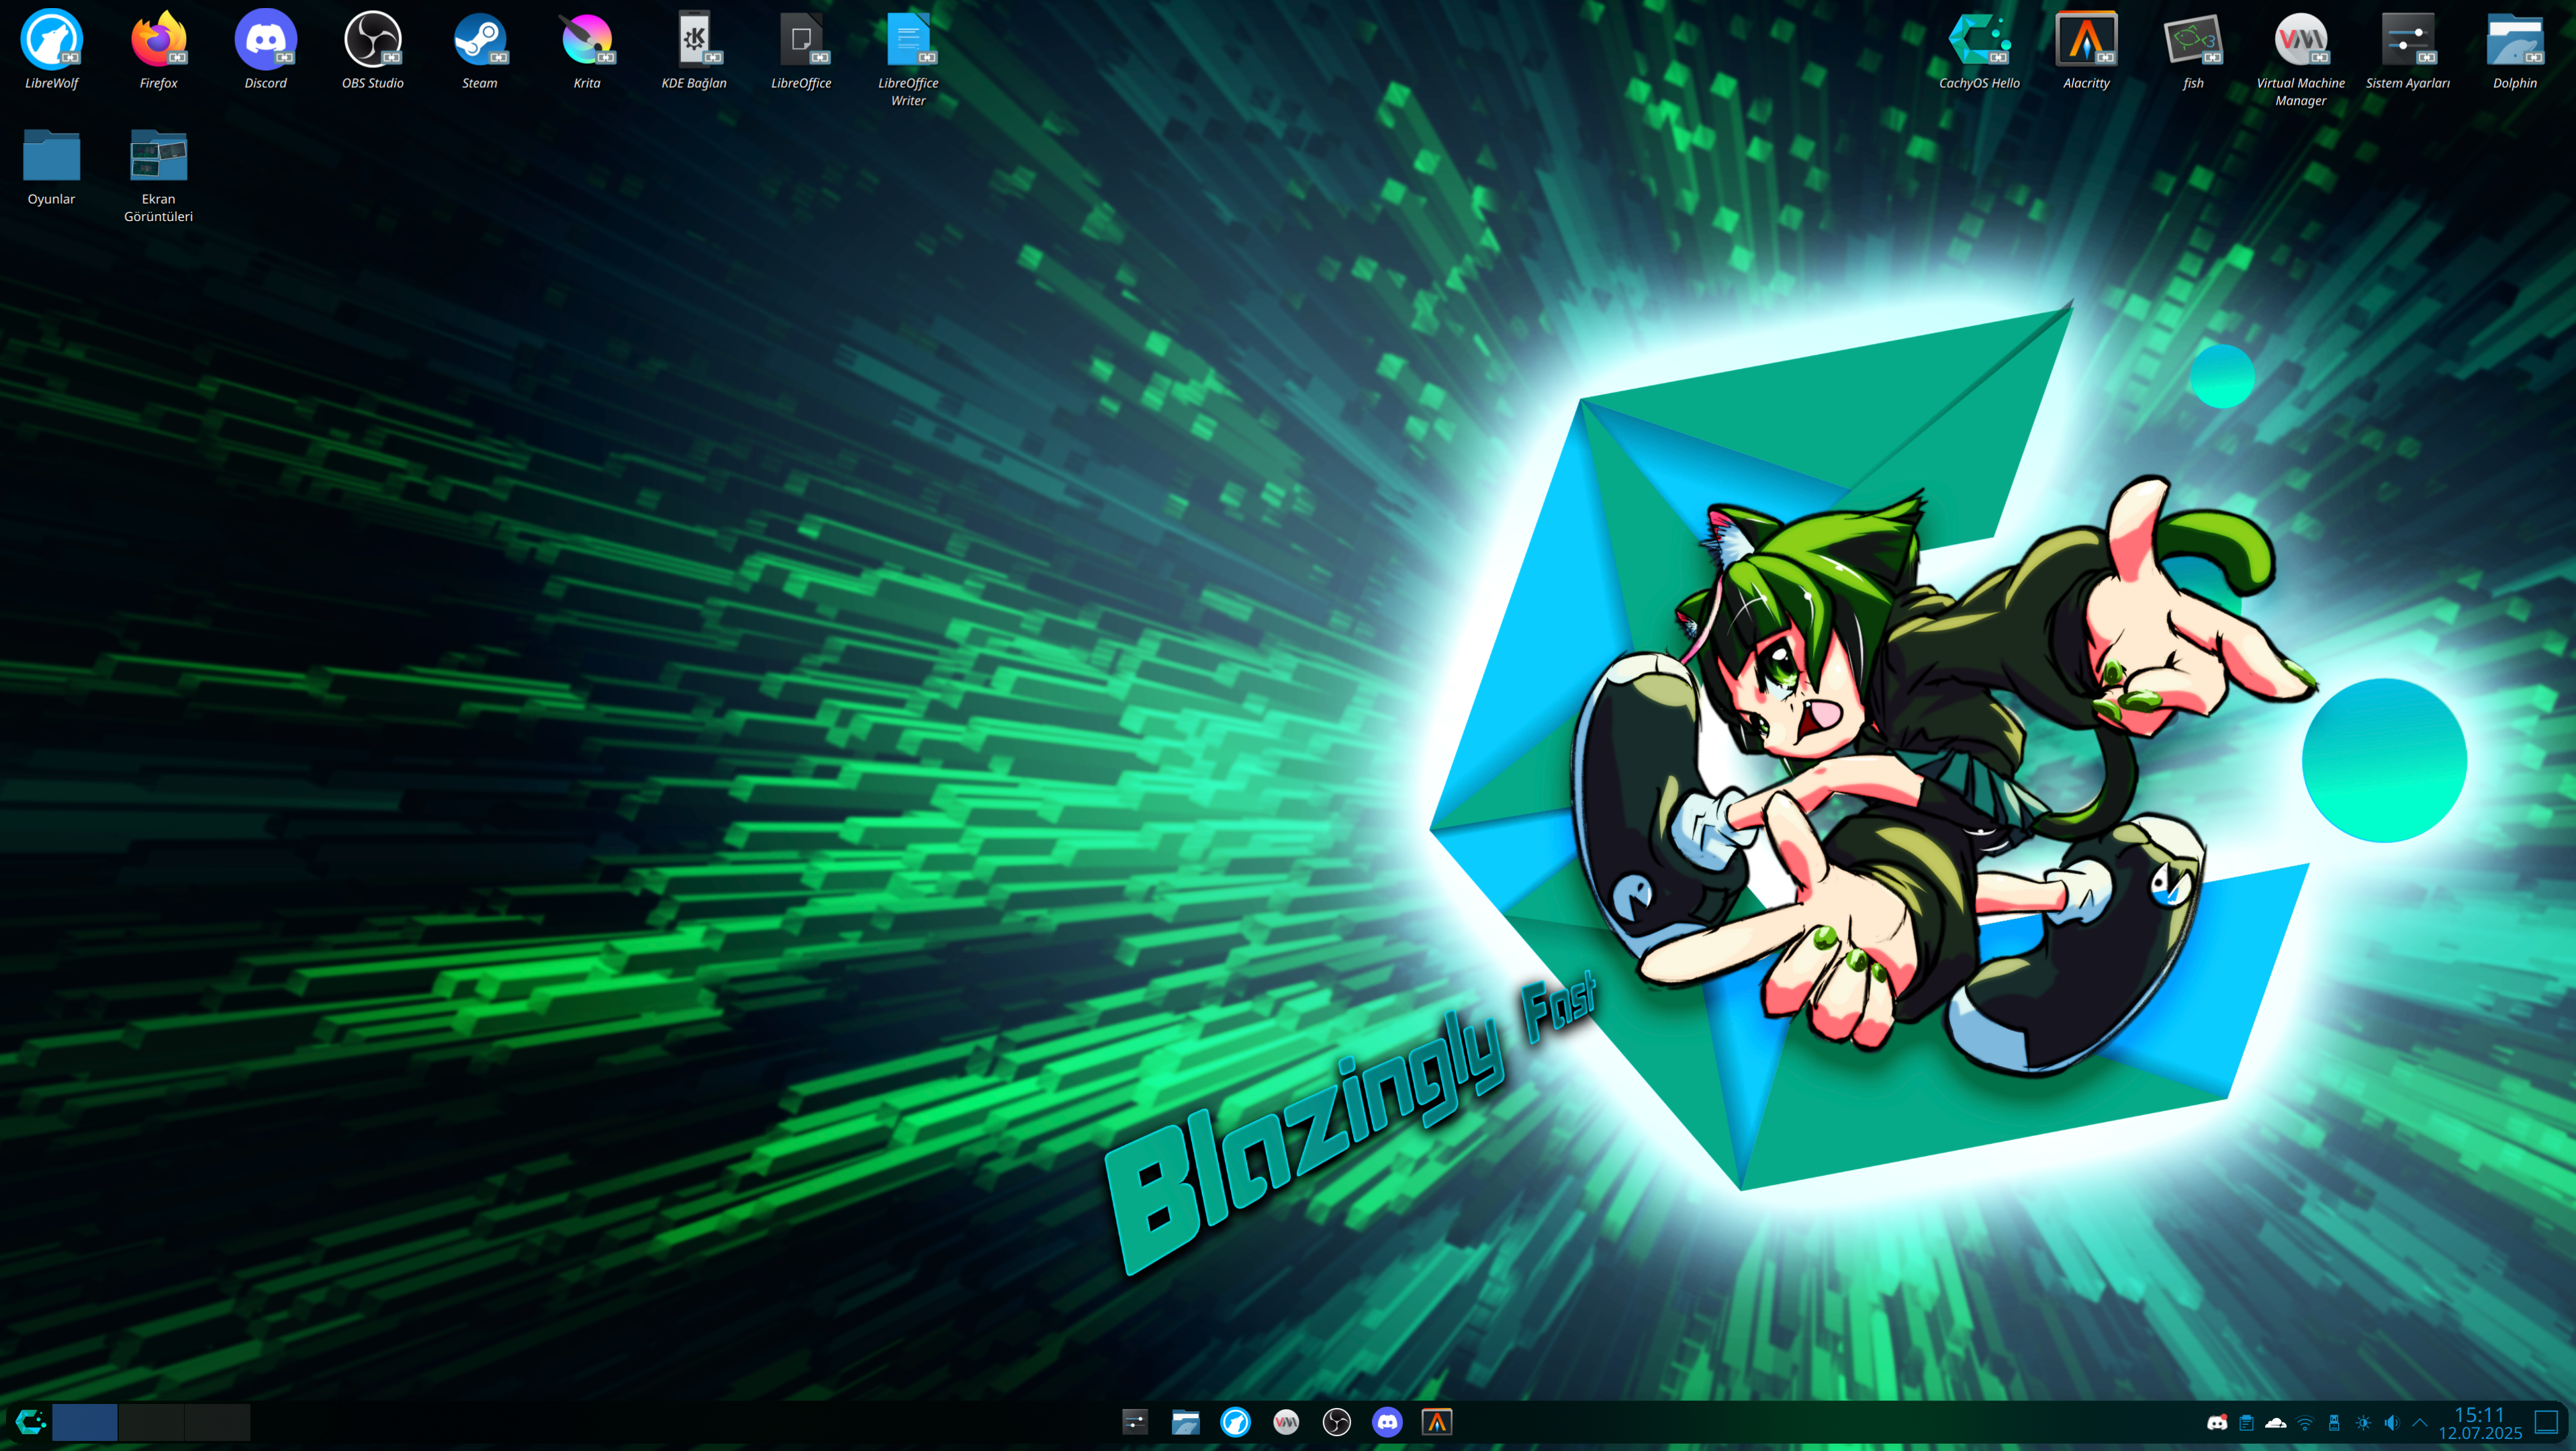2576x1451 pixels.
Task: Open the Dolphin file manager in the taskbar
Action: 1185,1421
